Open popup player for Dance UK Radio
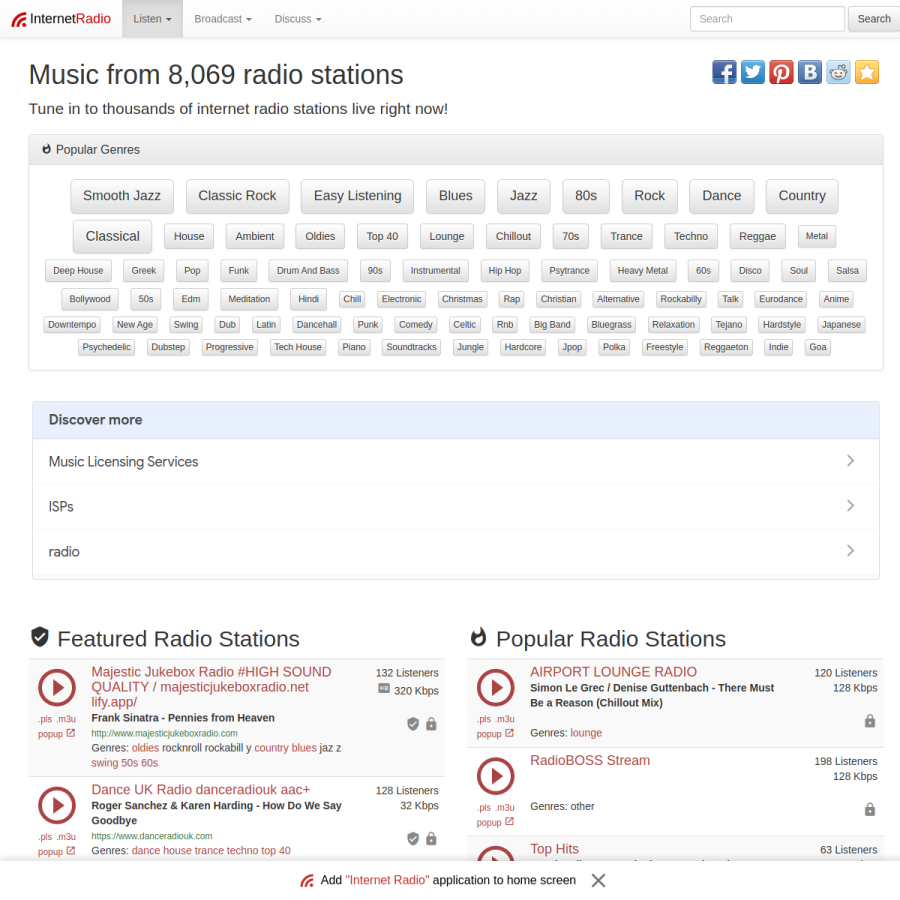This screenshot has width=900, height=900. (56, 851)
